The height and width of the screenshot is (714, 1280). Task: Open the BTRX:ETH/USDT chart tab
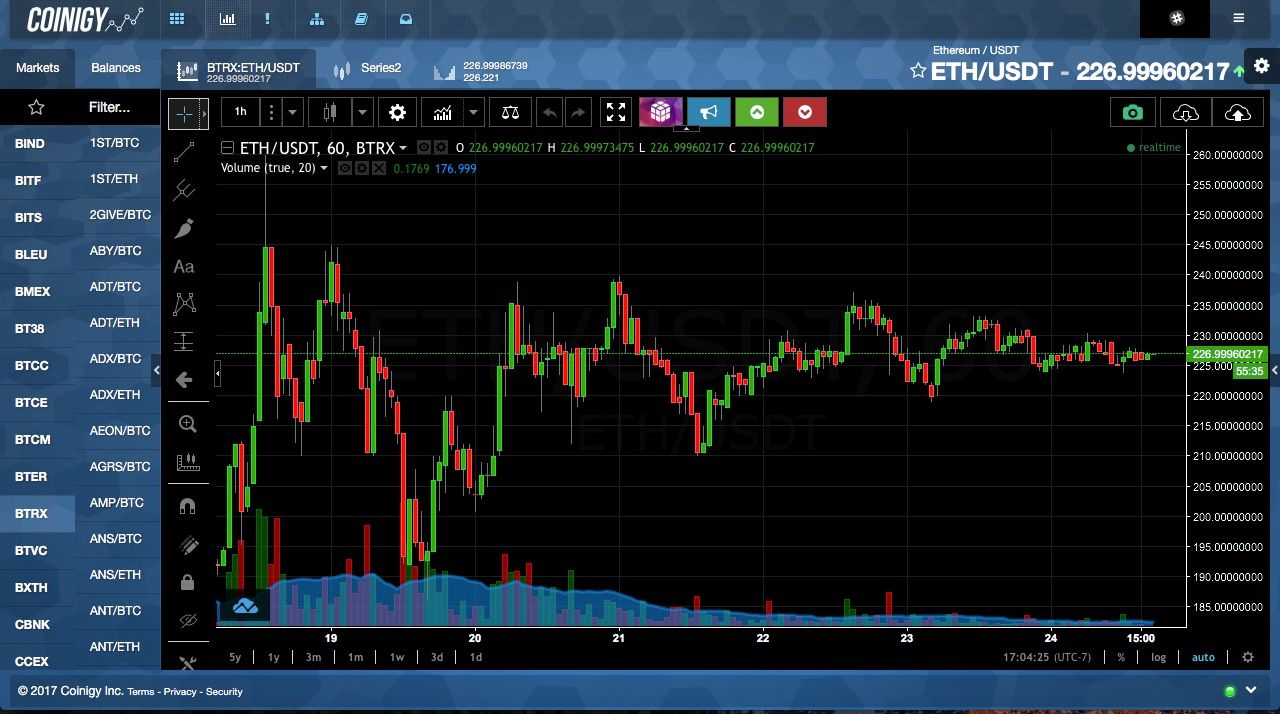click(239, 70)
